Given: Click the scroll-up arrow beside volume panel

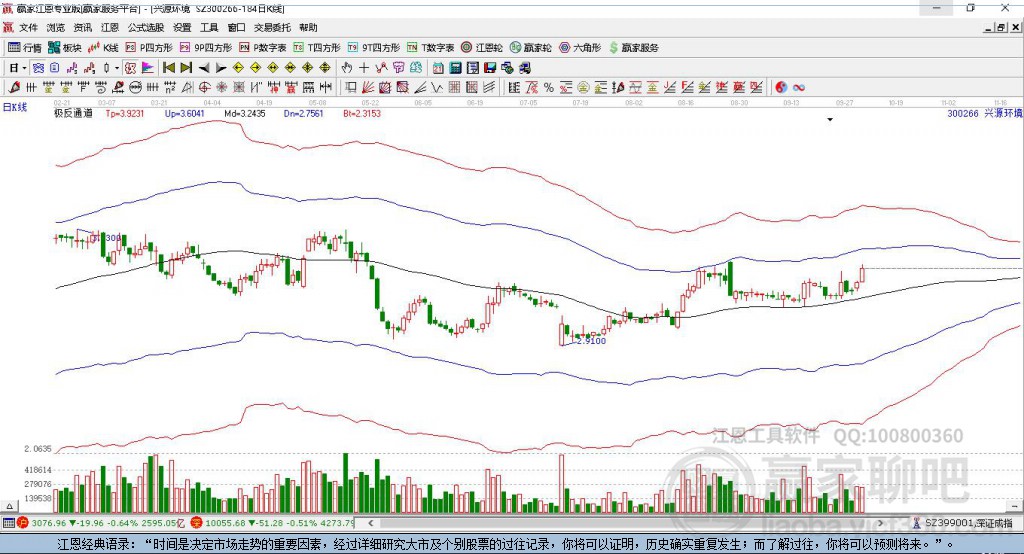Looking at the screenshot, I should 9,506.
